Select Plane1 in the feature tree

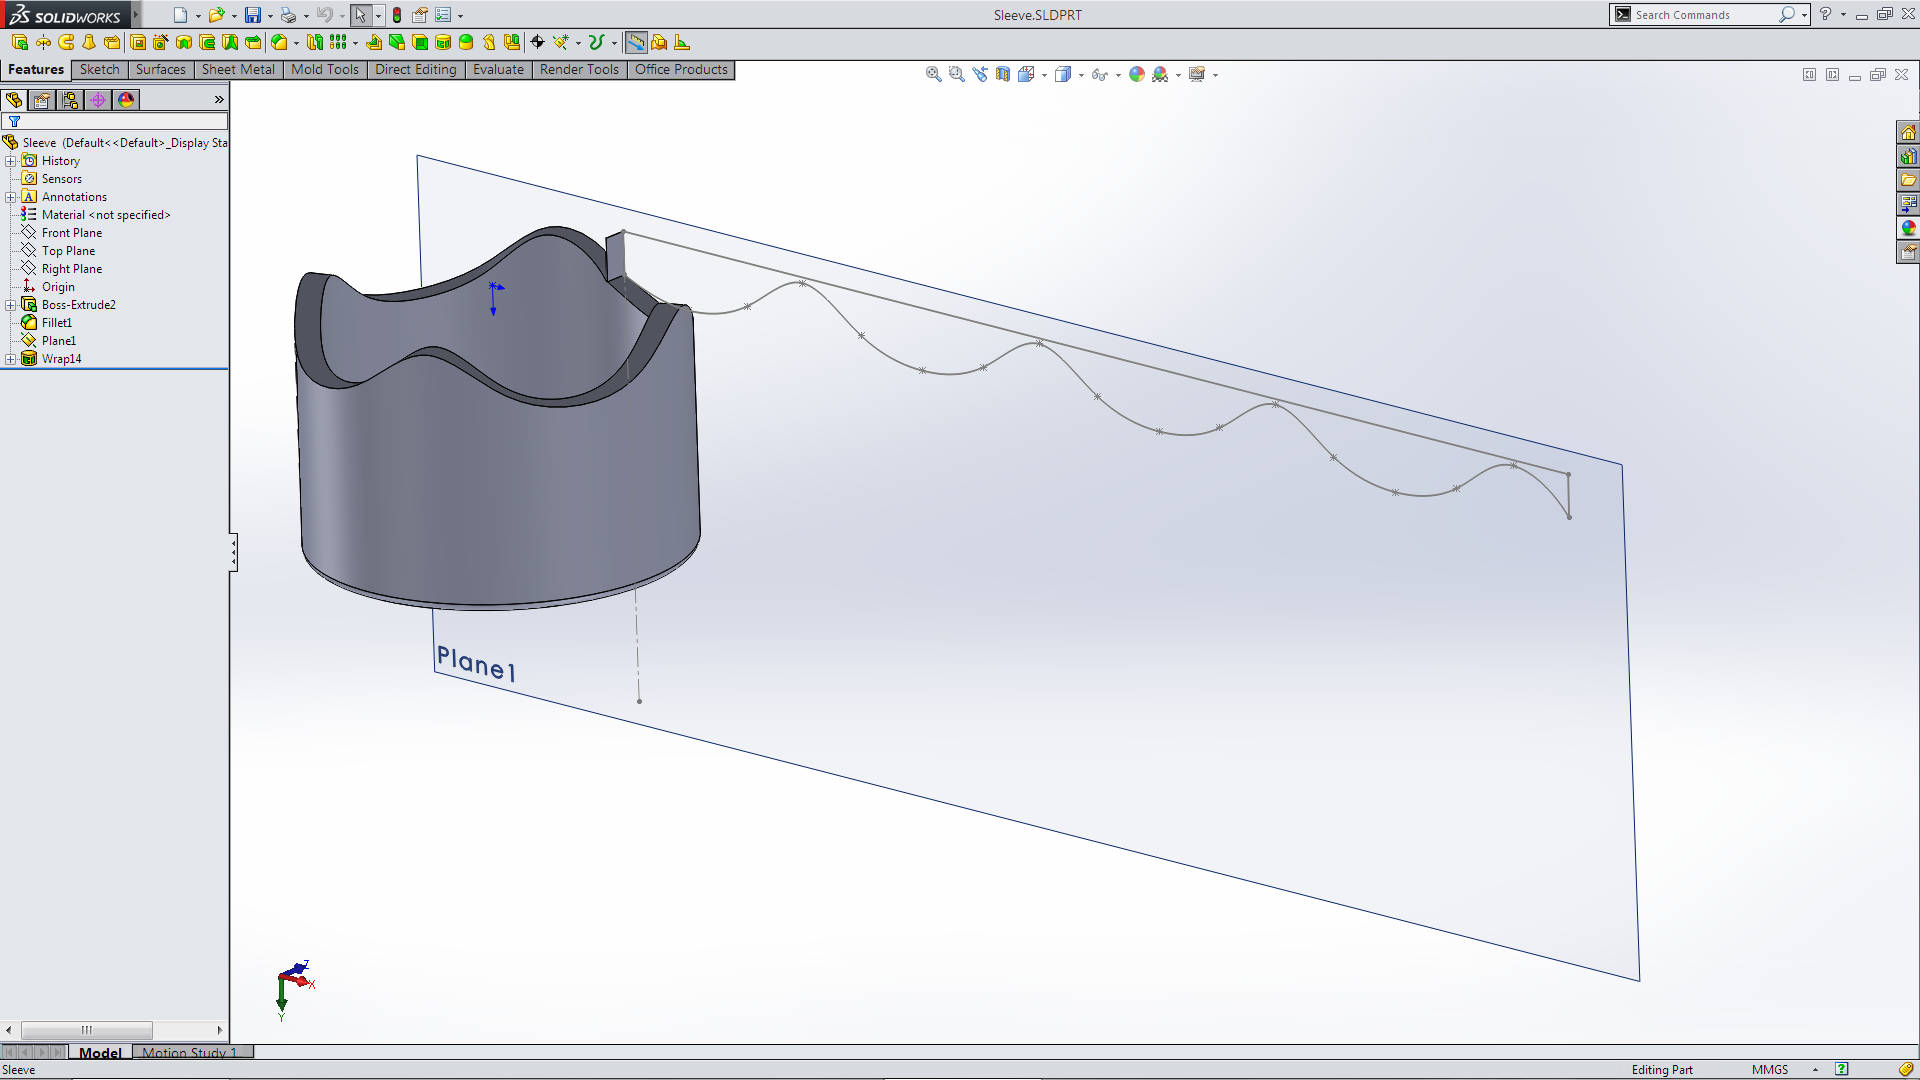click(x=58, y=341)
